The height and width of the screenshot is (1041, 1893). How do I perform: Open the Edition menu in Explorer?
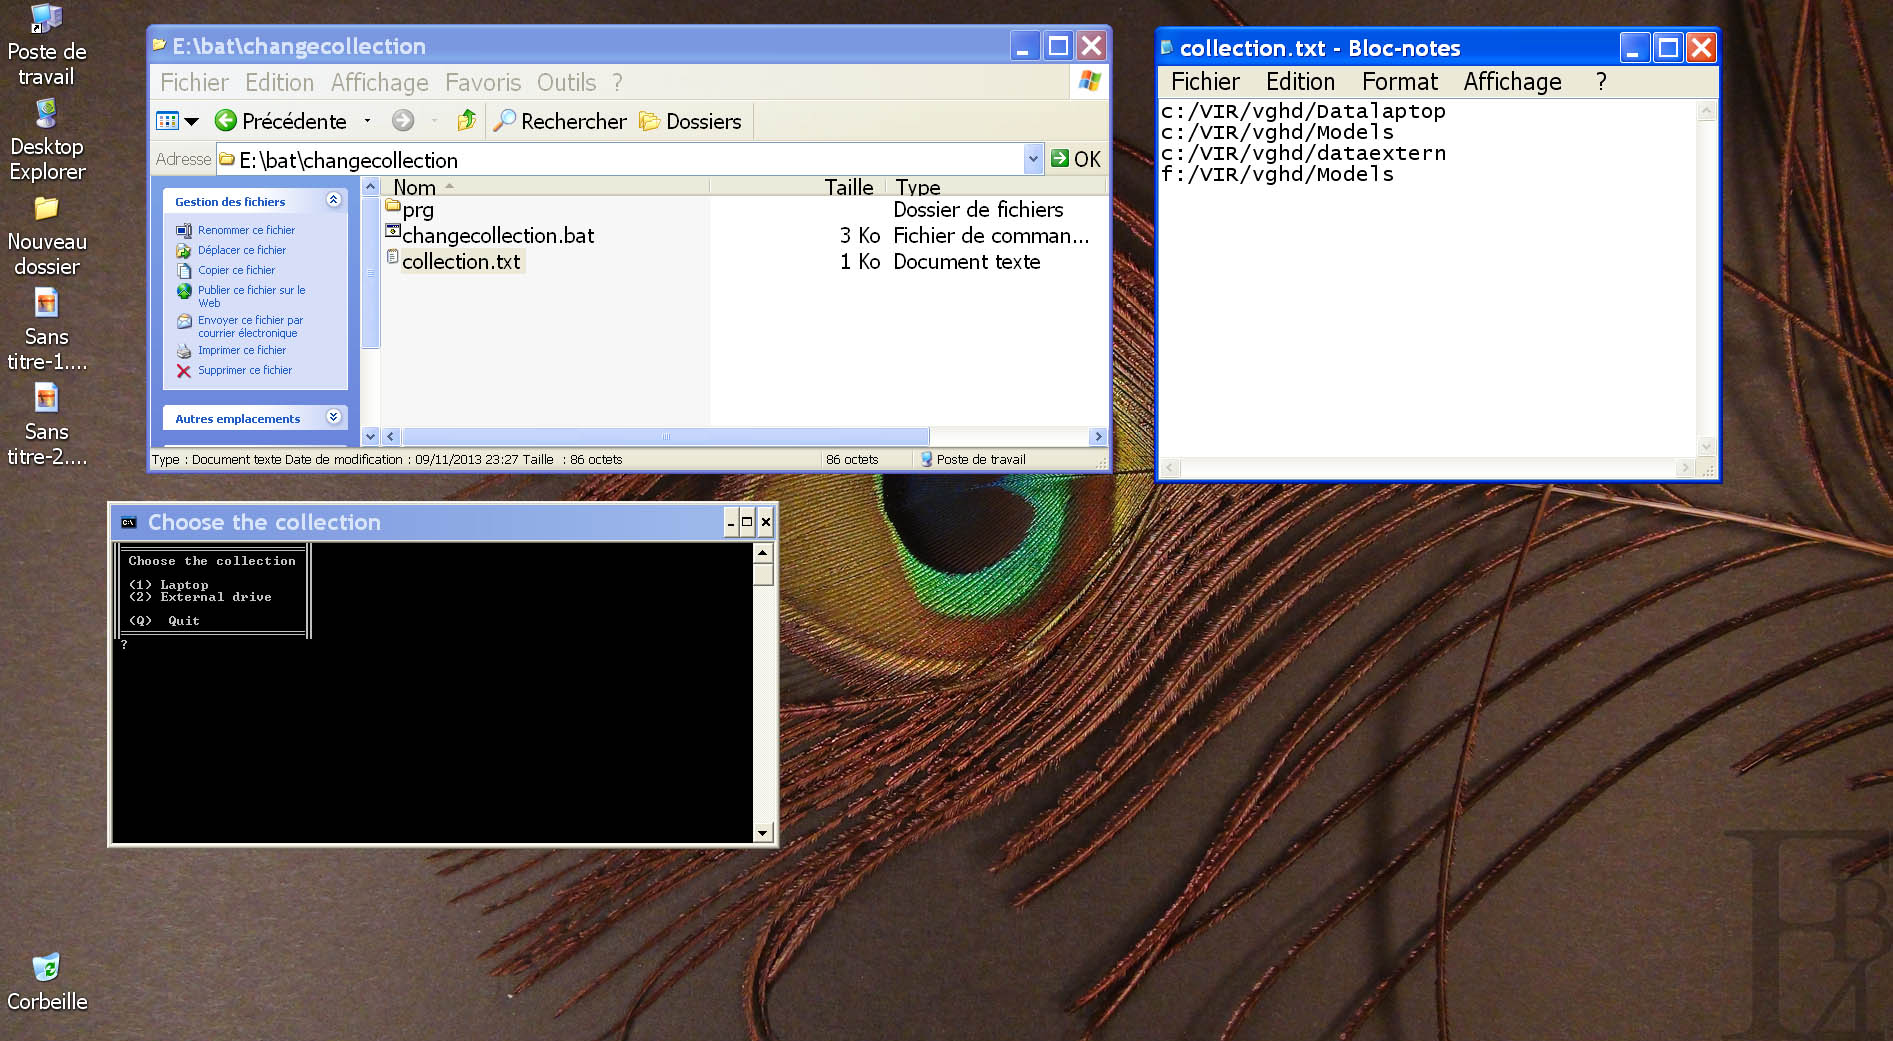click(x=279, y=83)
